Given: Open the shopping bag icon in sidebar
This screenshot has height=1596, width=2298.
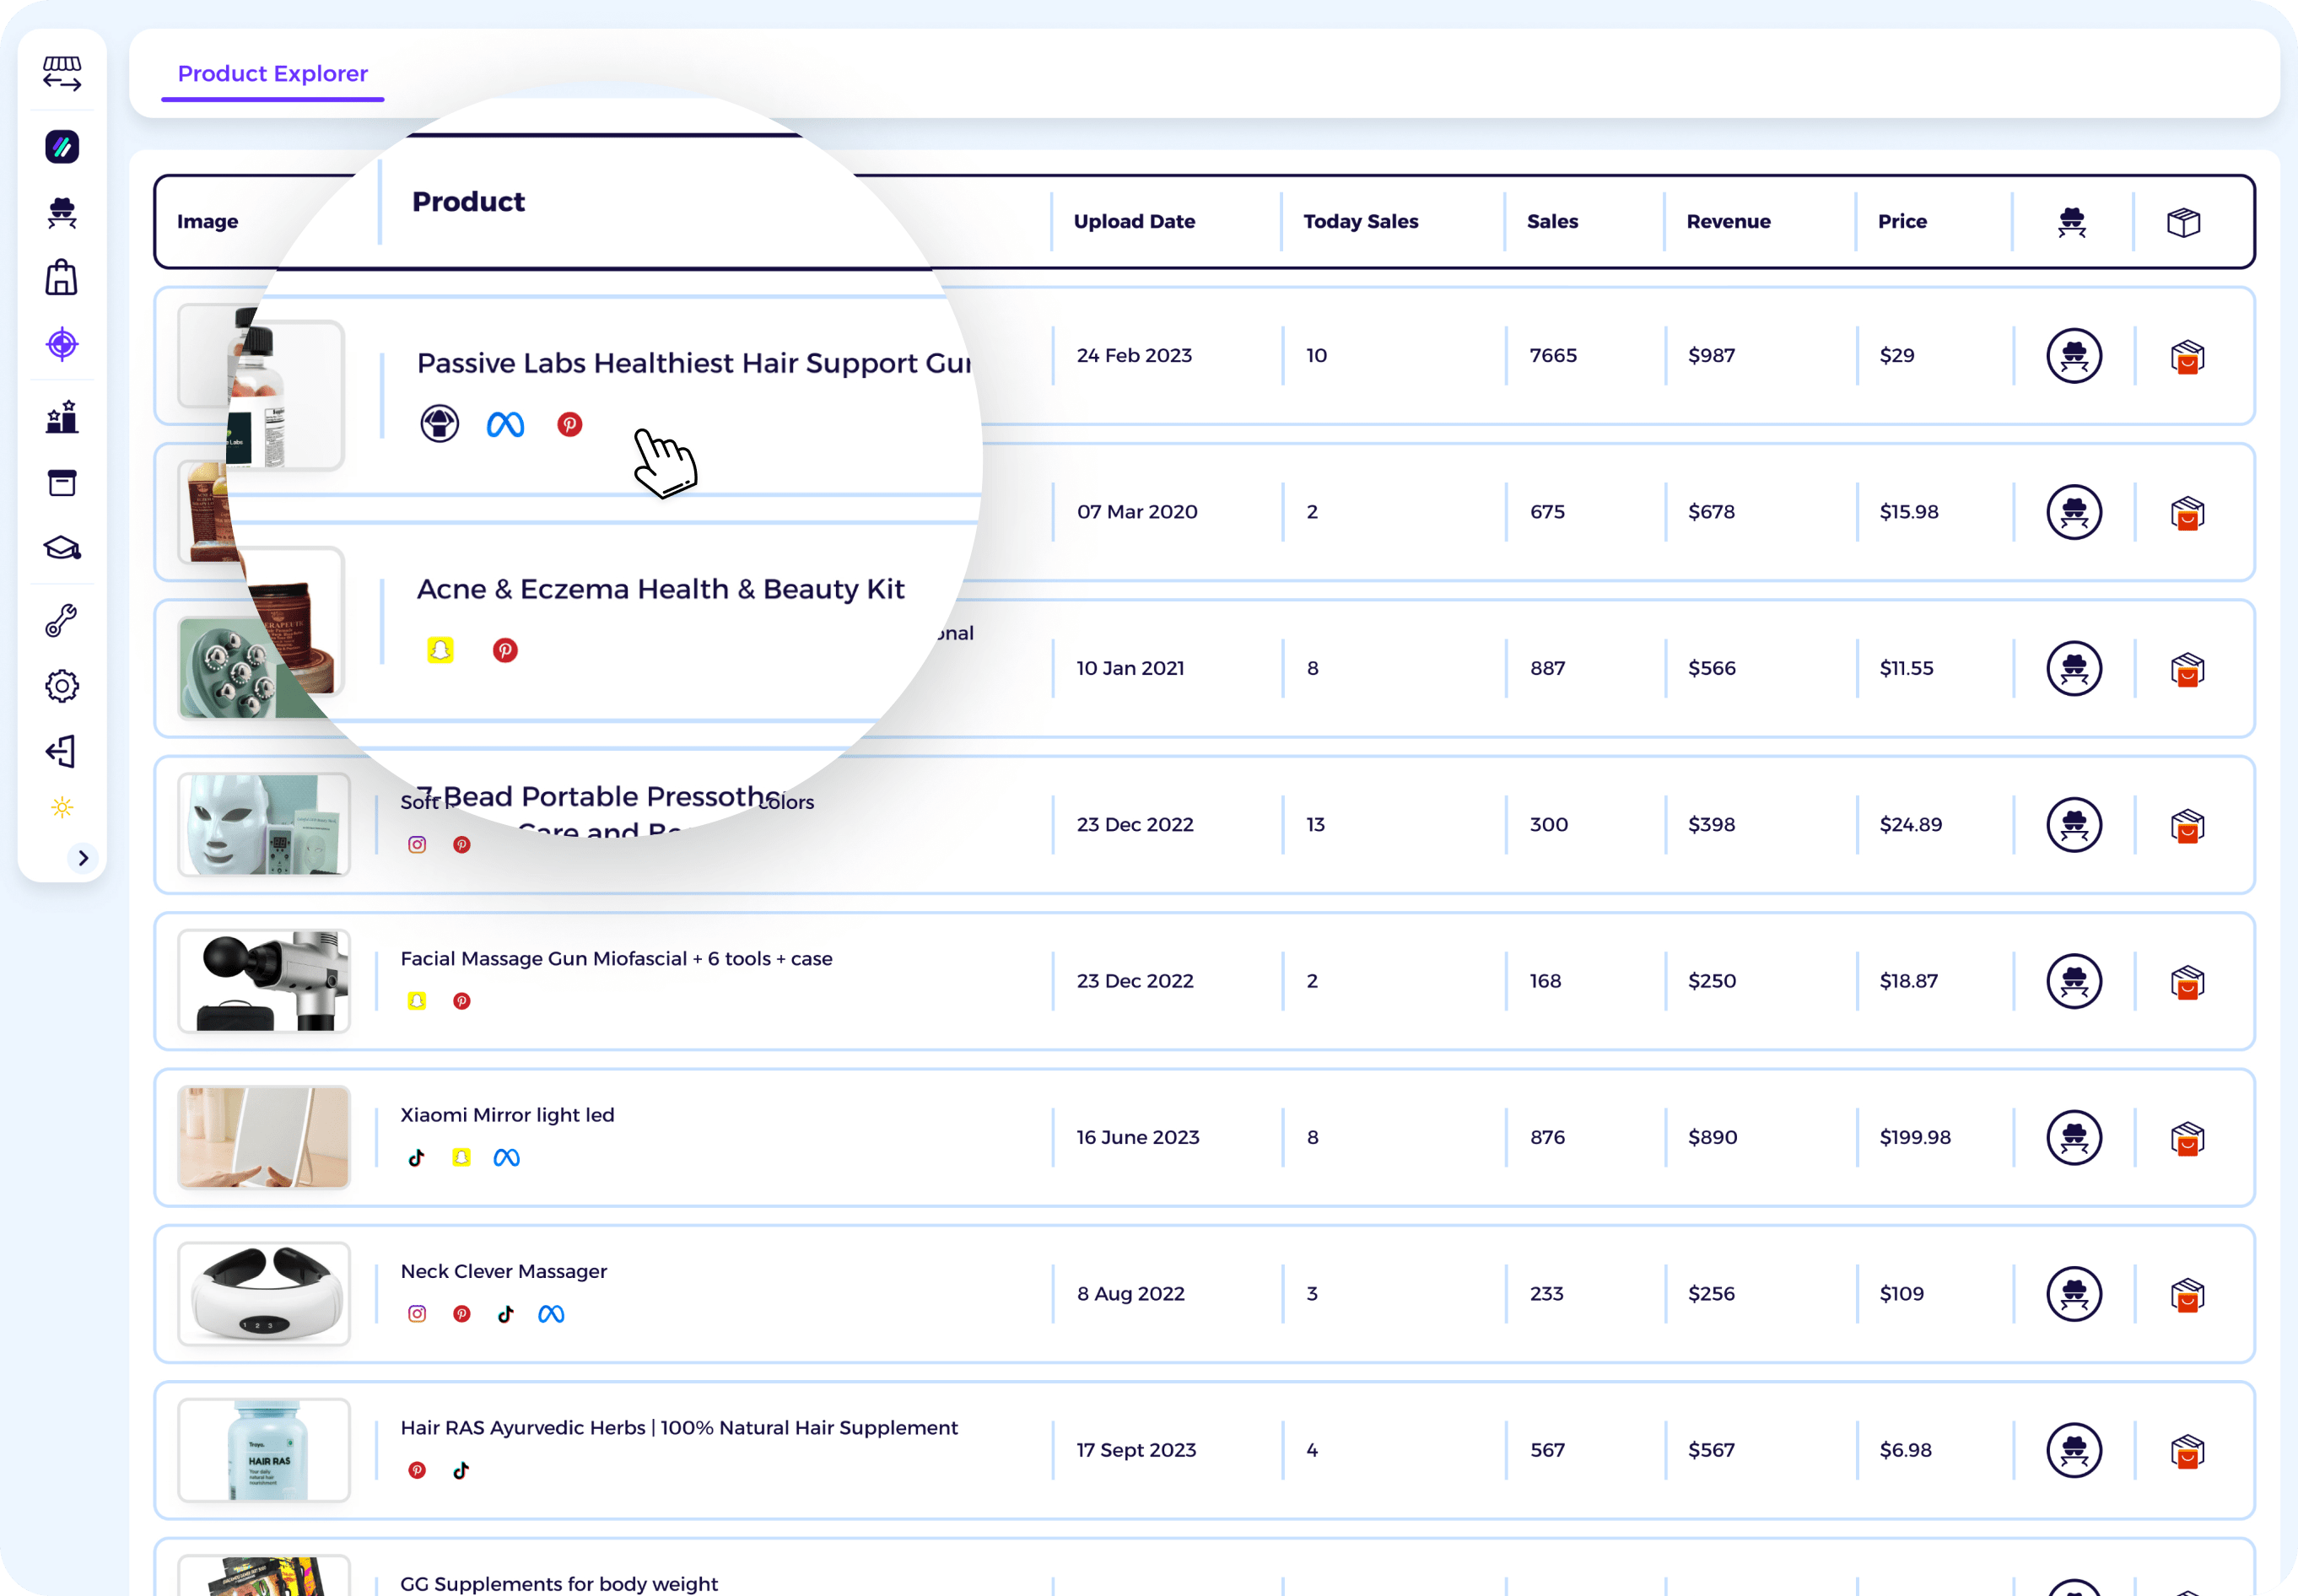Looking at the screenshot, I should (62, 277).
